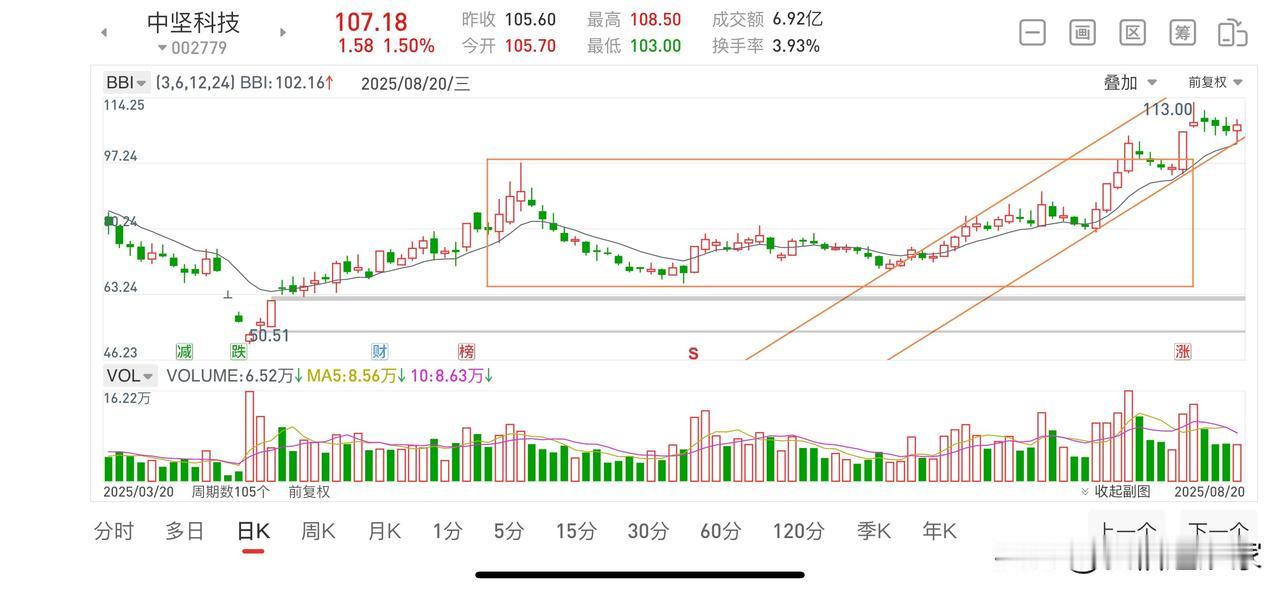1280x589 pixels.
Task: Select the 日K tab
Action: pyautogui.click(x=253, y=531)
